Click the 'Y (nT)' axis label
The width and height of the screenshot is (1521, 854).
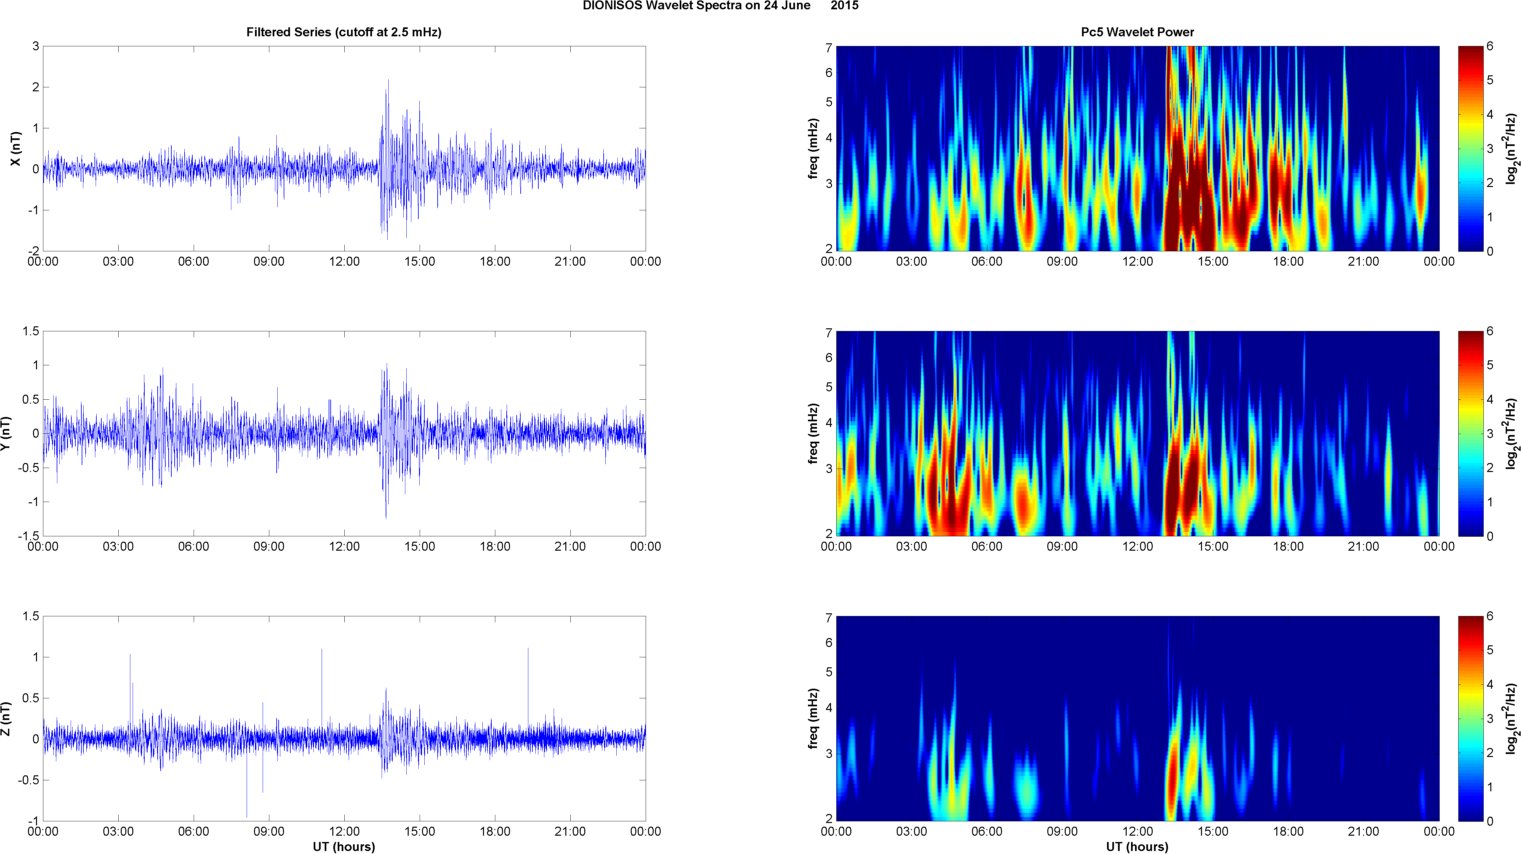[7, 434]
